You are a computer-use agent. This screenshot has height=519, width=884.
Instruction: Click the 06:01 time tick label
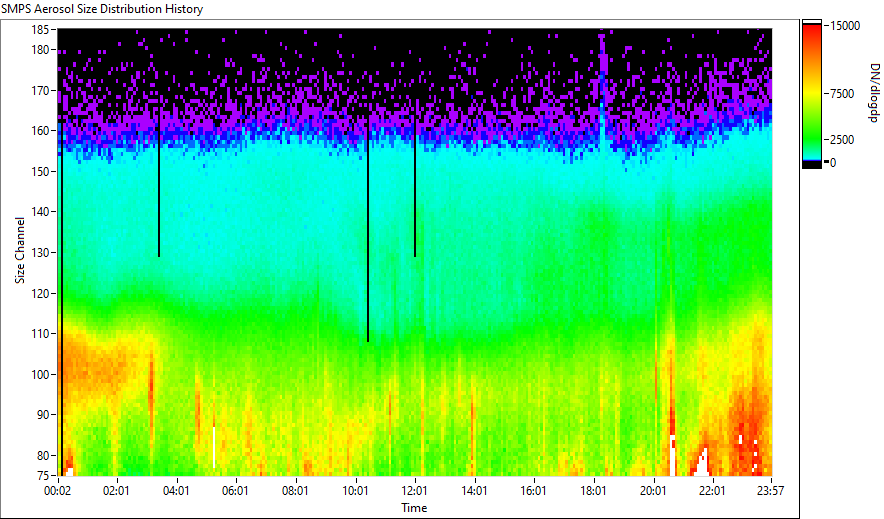[x=235, y=491]
